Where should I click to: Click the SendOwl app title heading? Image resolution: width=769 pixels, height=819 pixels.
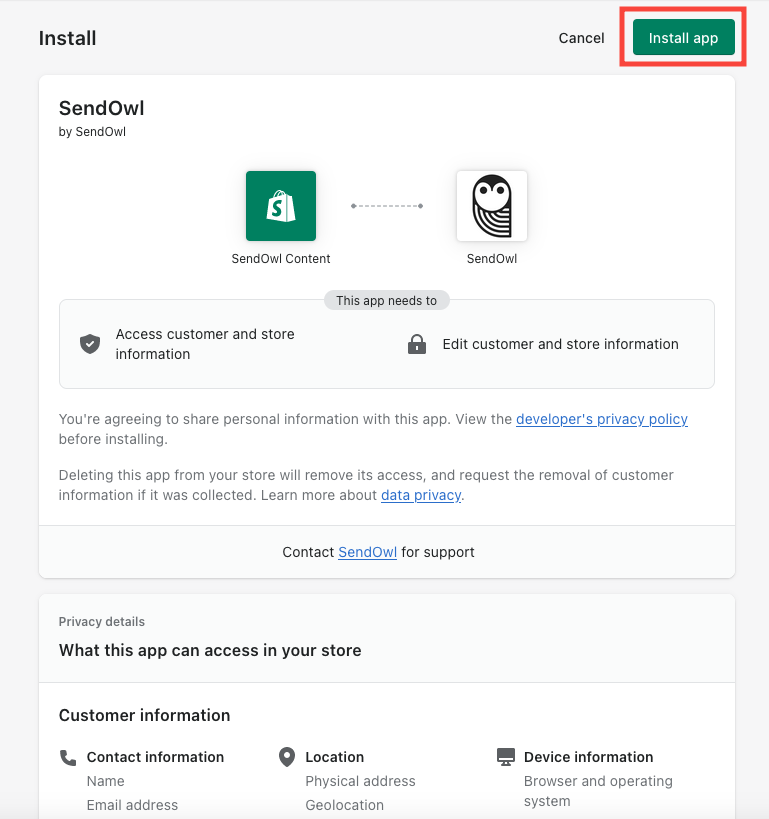click(102, 109)
